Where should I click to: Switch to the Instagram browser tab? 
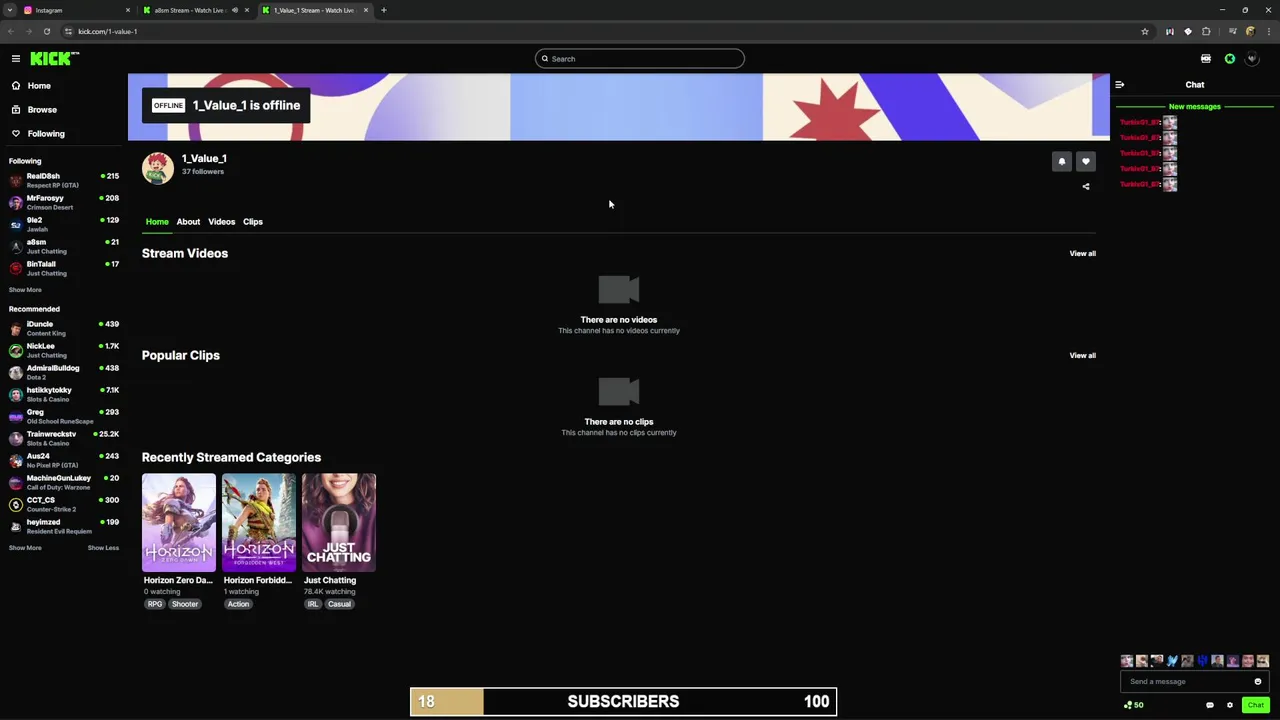(x=75, y=10)
